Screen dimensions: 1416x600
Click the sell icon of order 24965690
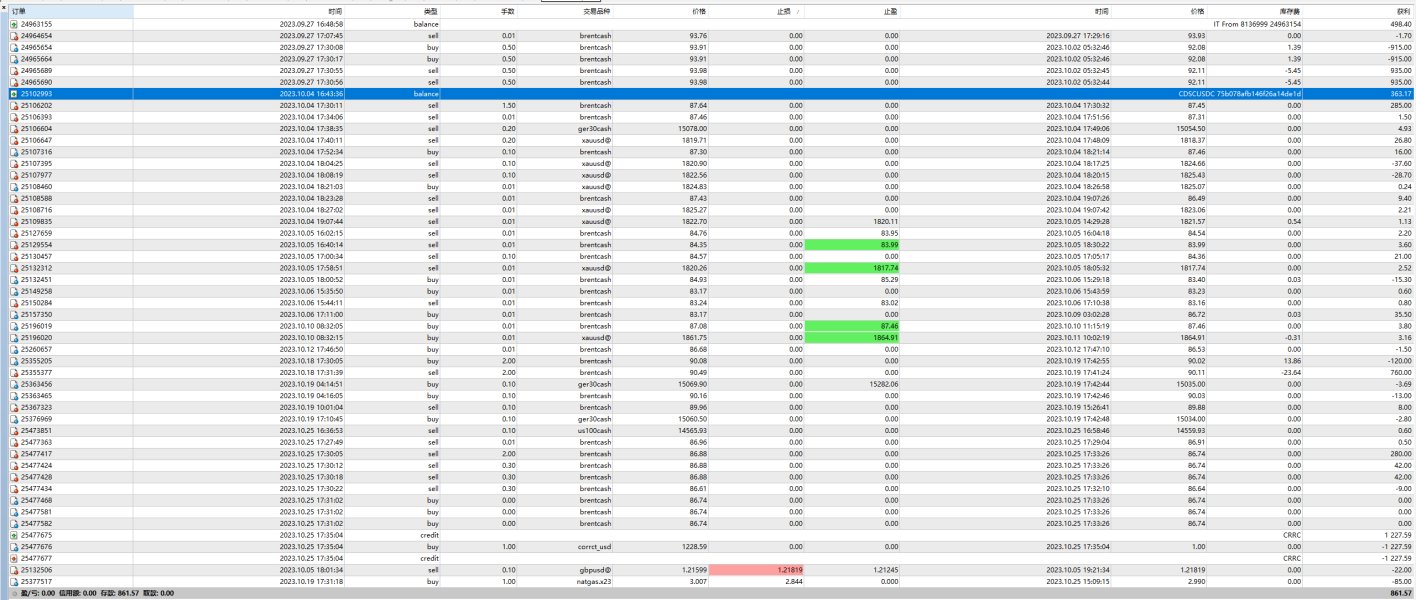coord(14,82)
